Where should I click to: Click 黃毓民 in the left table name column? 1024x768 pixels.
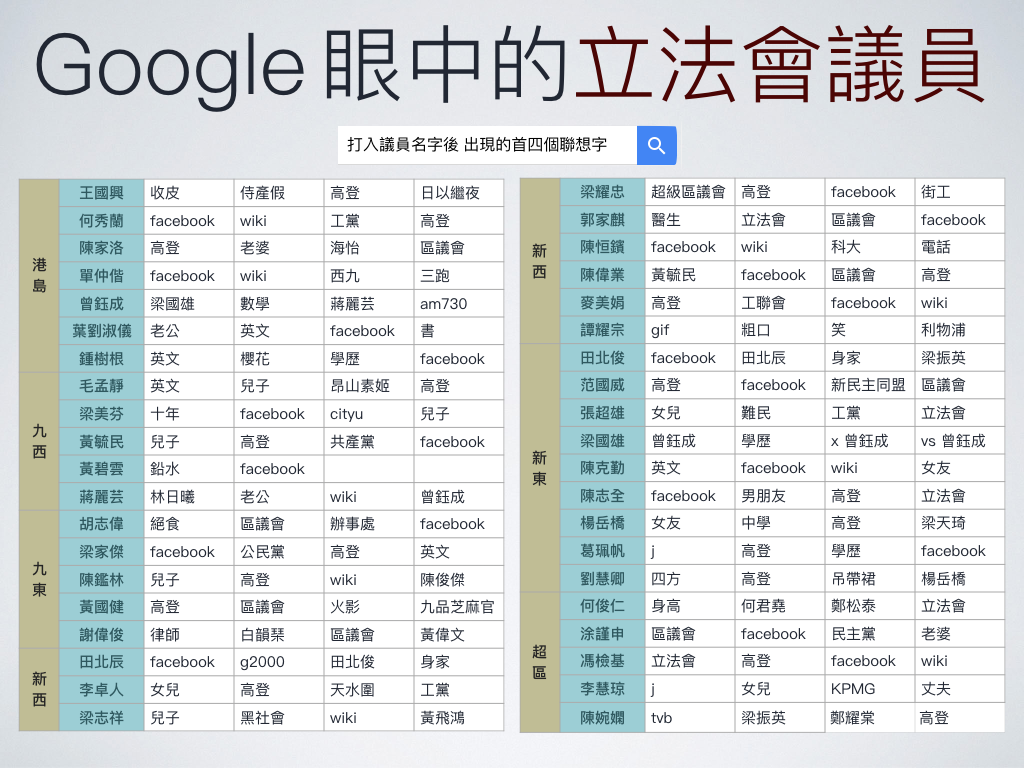(x=101, y=441)
